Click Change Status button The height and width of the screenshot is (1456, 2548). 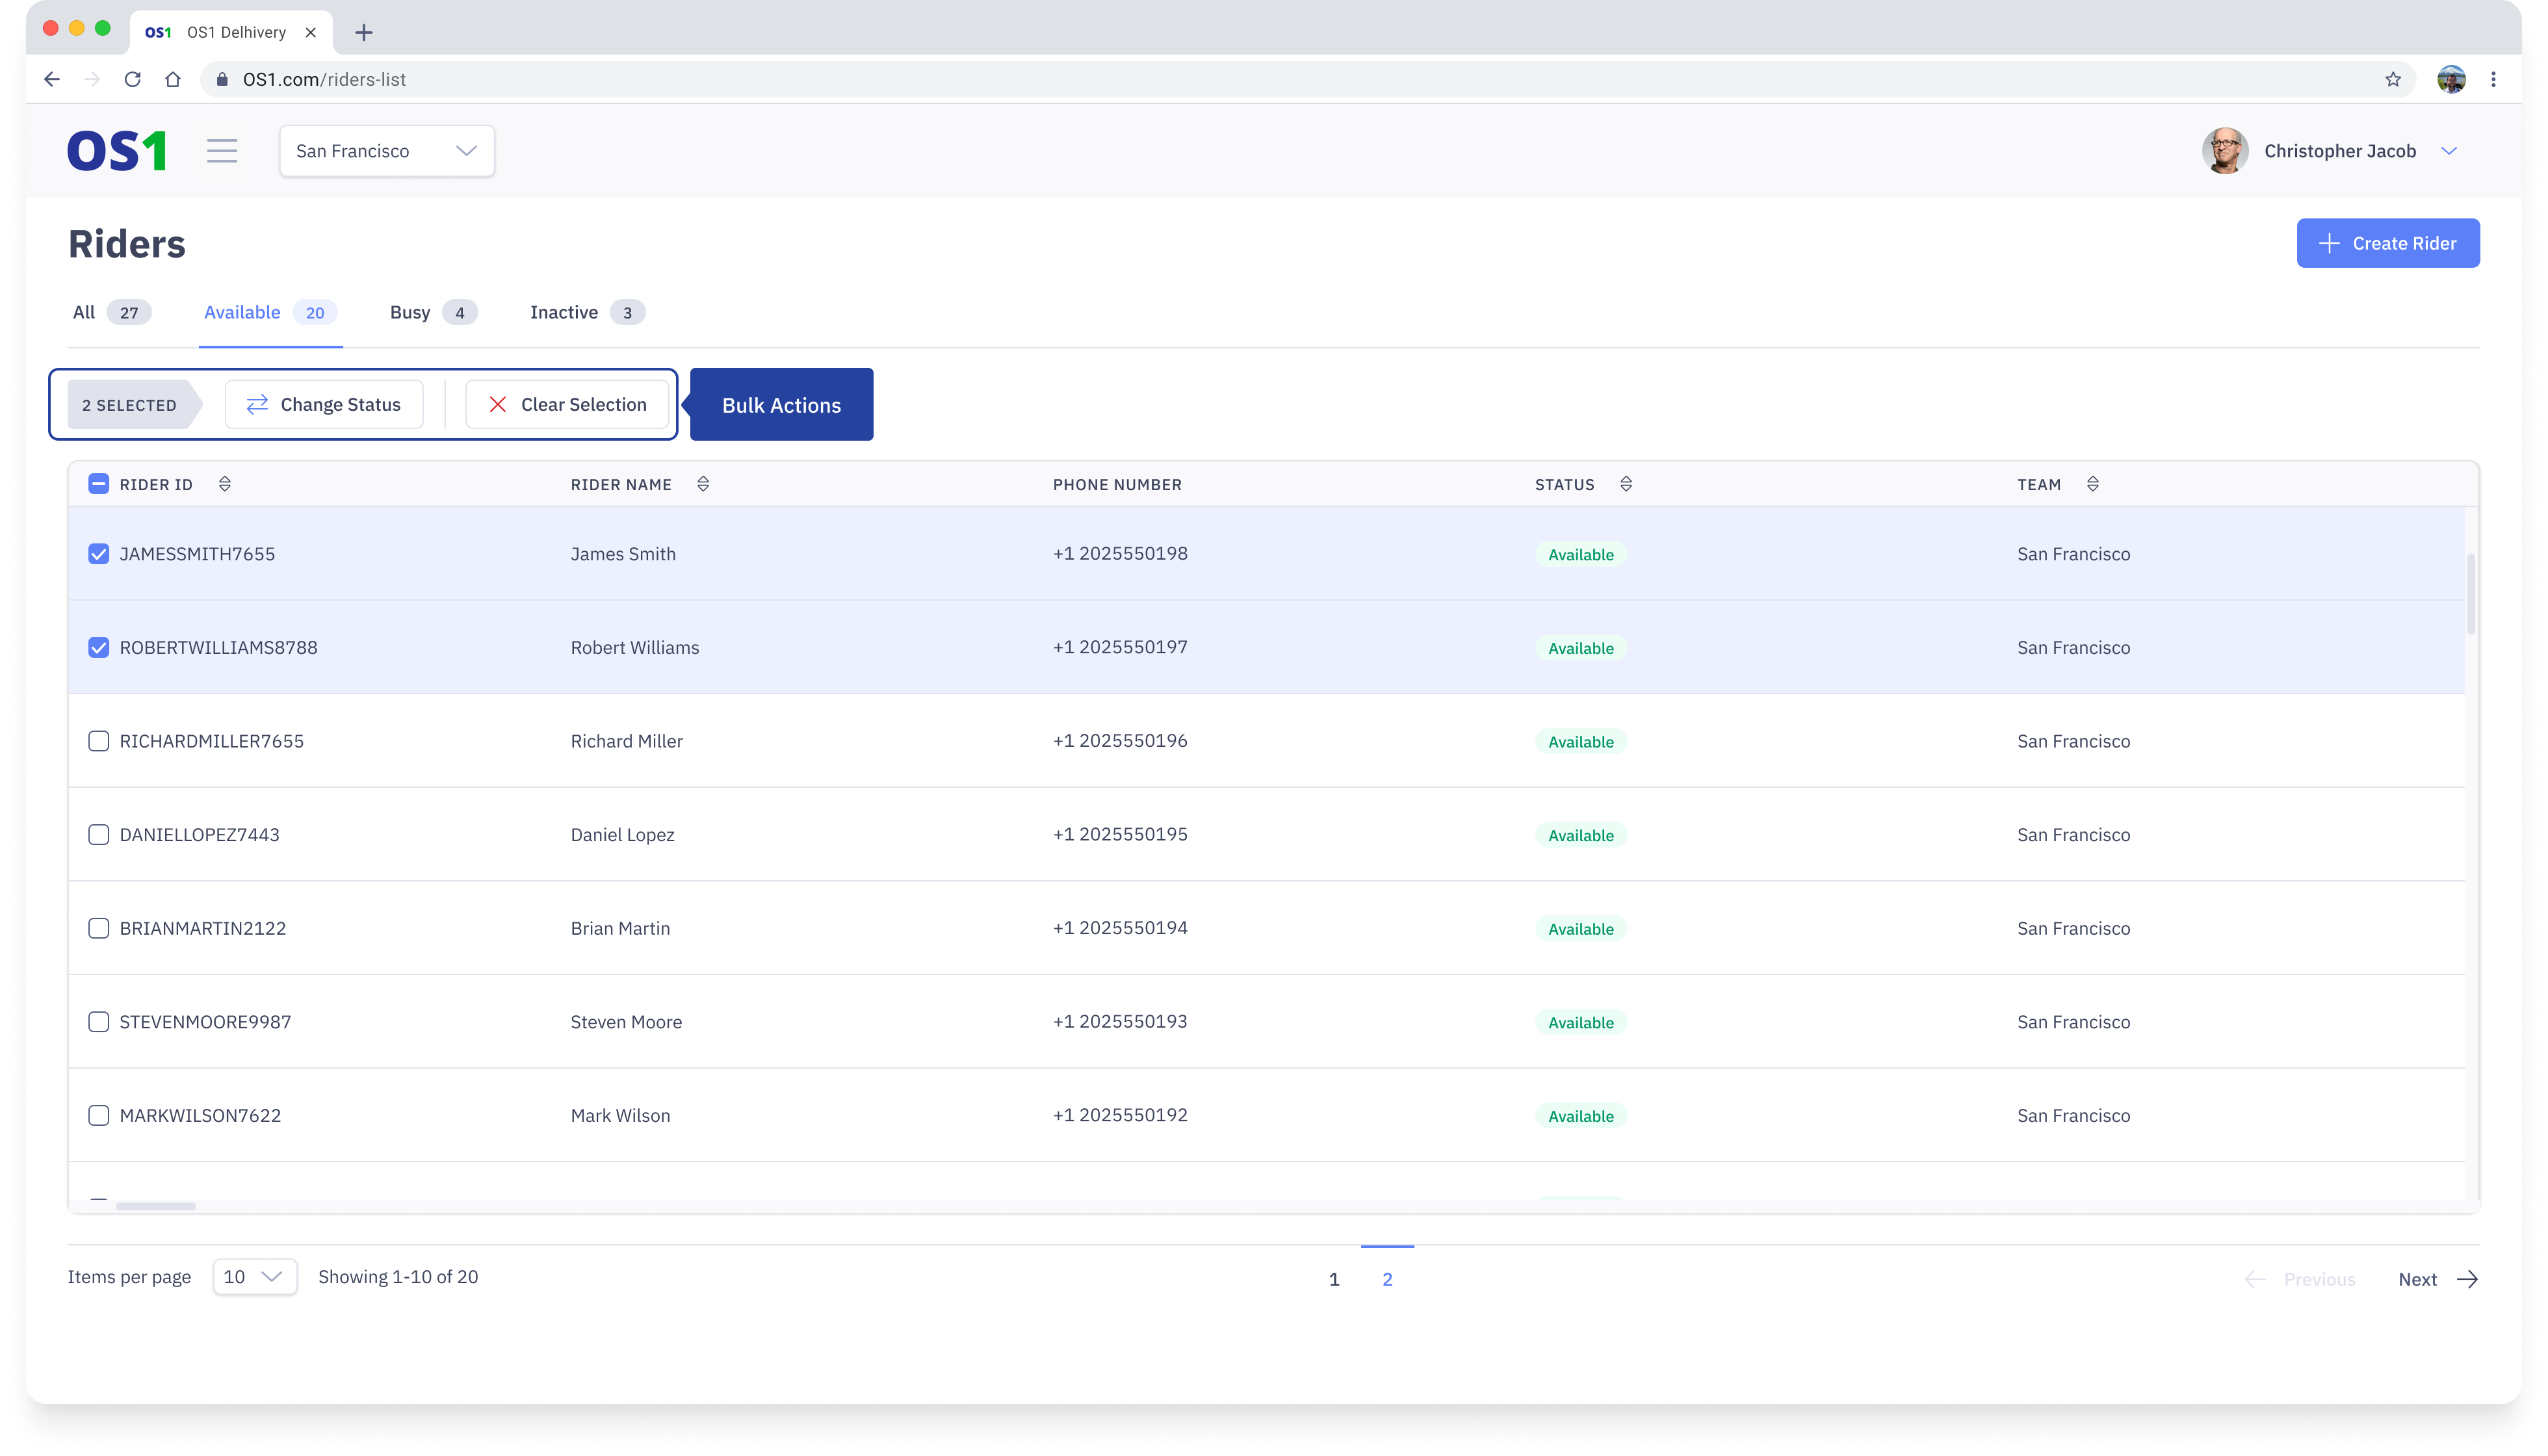click(323, 404)
